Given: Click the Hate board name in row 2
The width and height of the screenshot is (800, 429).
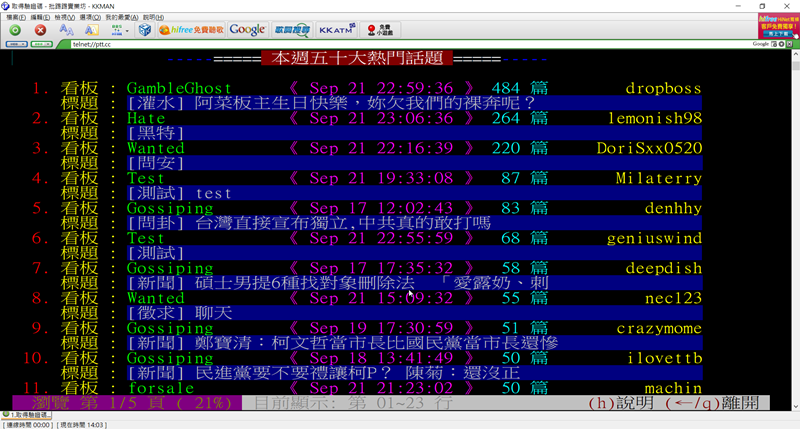Looking at the screenshot, I should (146, 118).
